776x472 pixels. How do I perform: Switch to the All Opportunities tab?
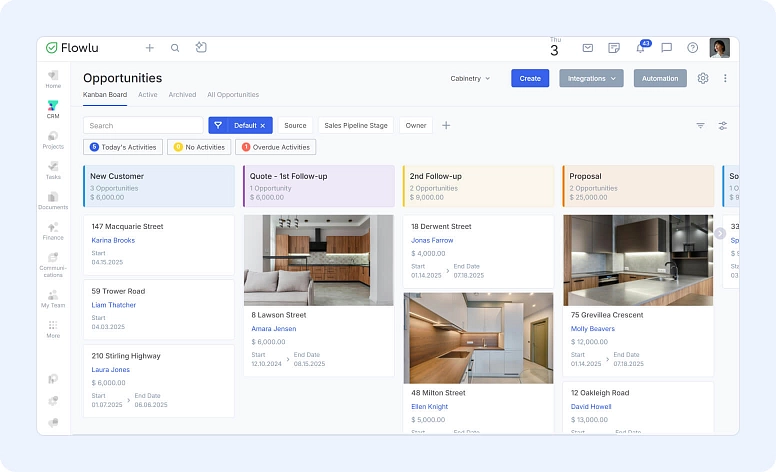pos(233,95)
